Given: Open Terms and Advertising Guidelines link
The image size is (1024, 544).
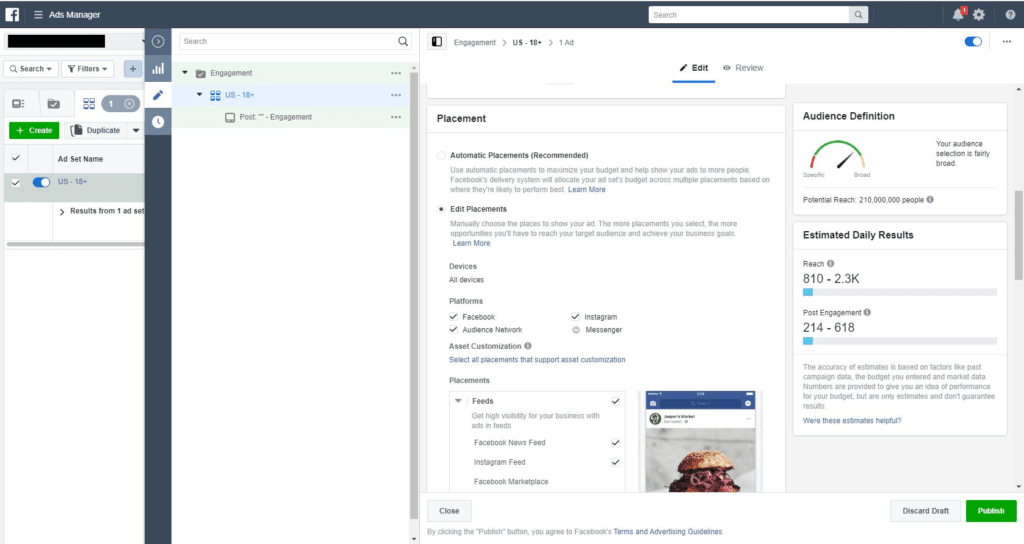Looking at the screenshot, I should click(667, 532).
